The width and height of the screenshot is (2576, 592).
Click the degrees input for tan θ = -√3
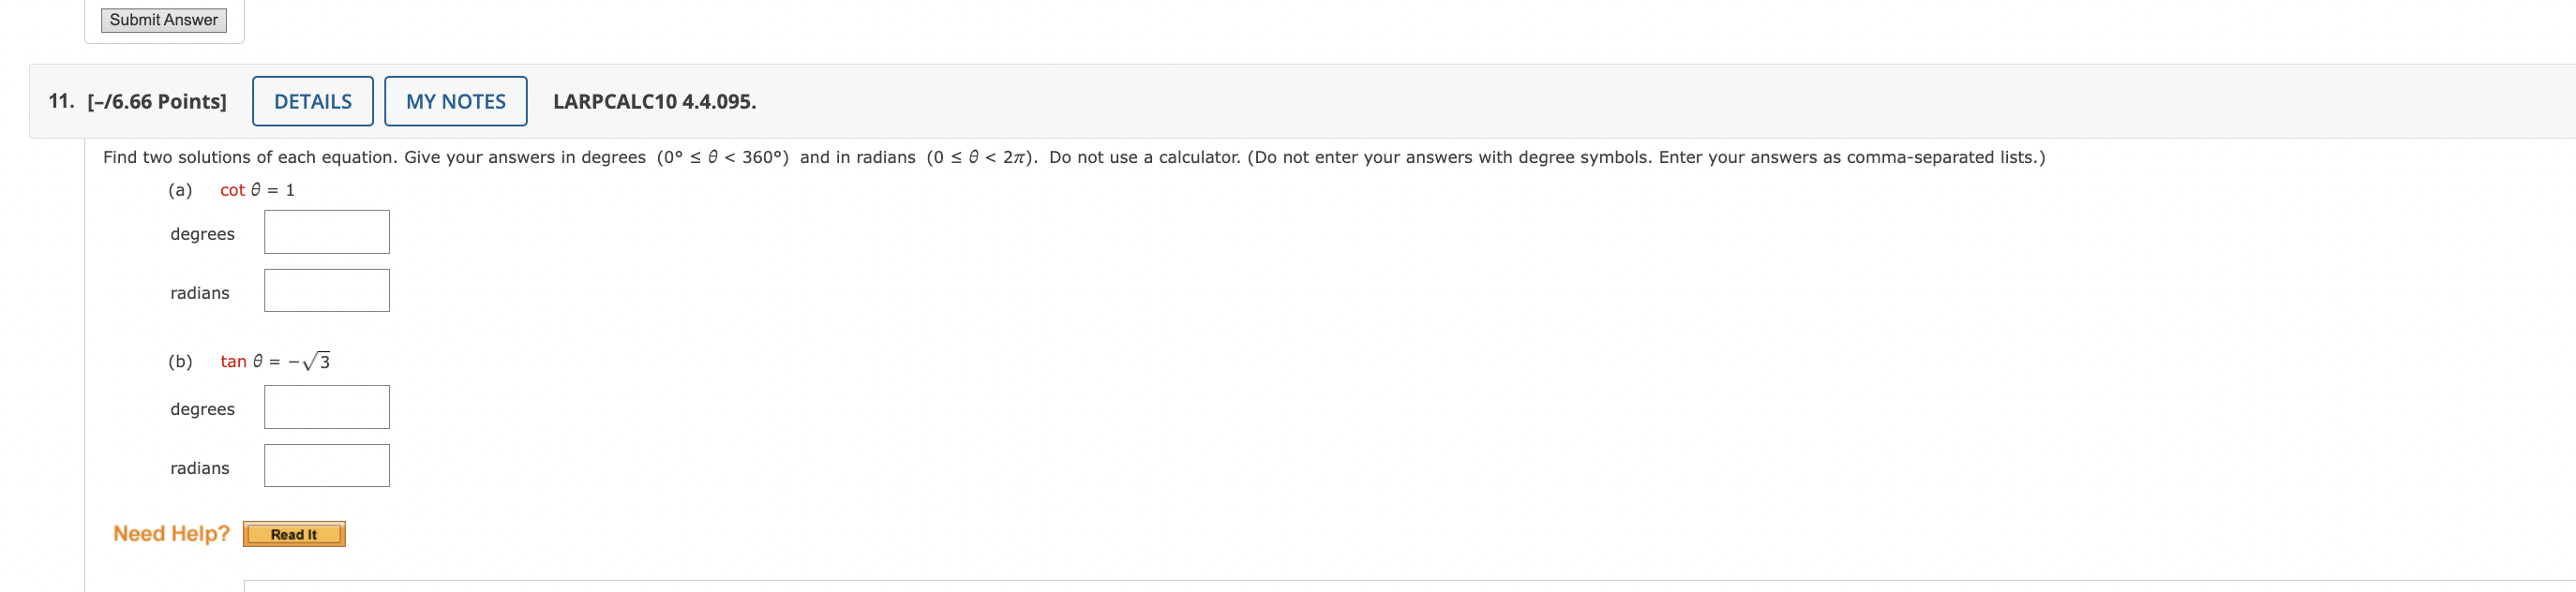[x=326, y=406]
